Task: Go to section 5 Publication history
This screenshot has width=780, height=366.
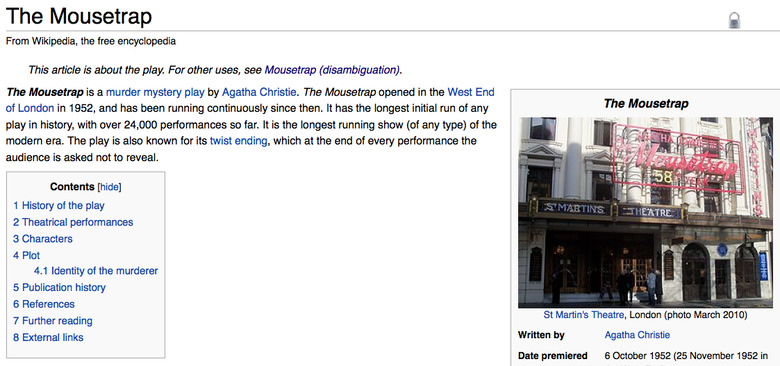Action: 59,287
